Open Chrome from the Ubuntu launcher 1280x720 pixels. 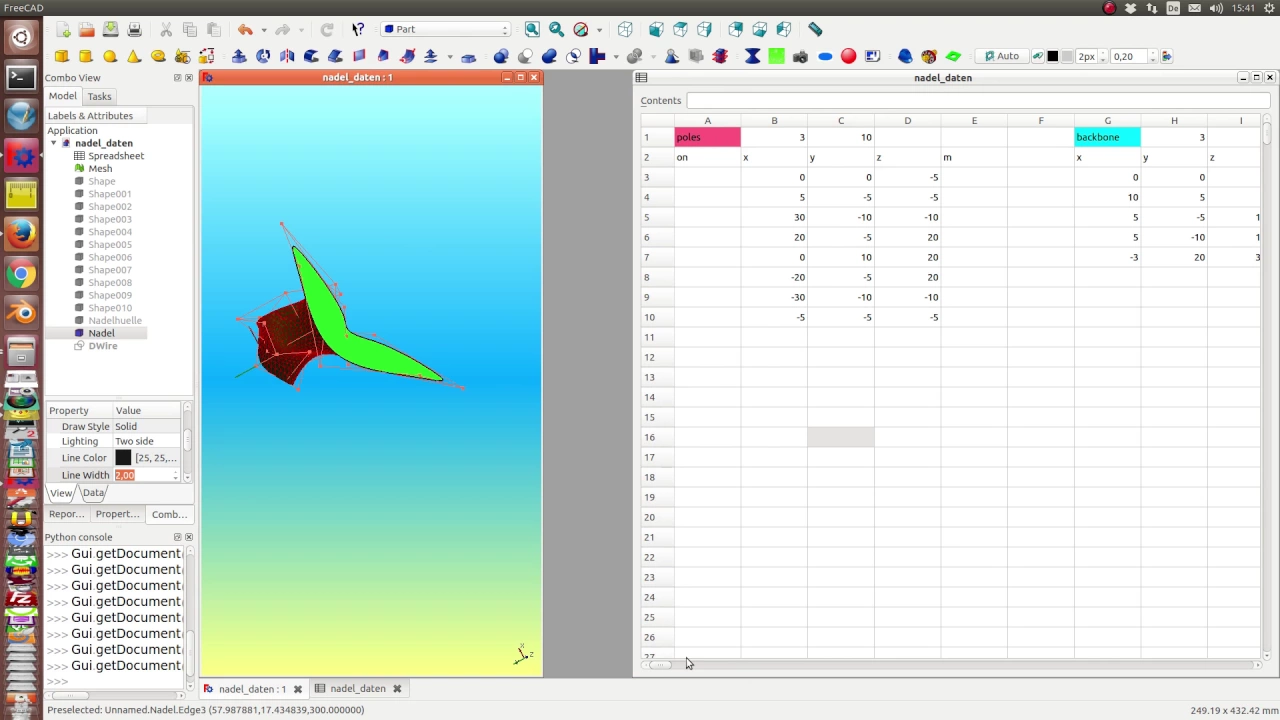(21, 274)
